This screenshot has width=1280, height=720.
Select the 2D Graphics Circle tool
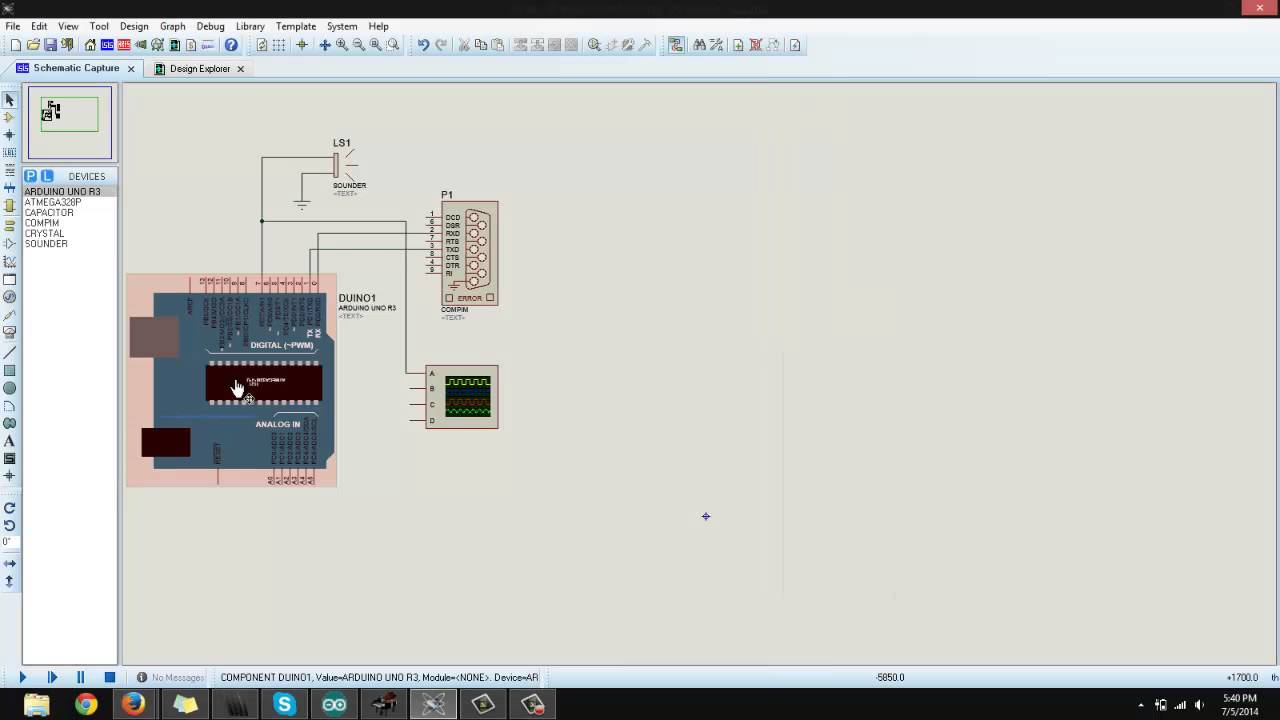(10, 388)
